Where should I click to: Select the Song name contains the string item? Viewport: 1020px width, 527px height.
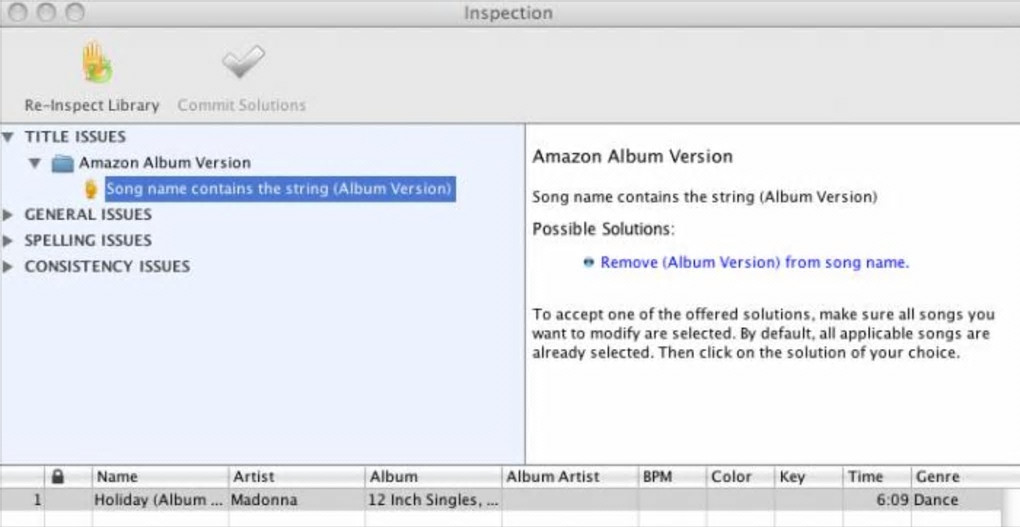tap(279, 189)
